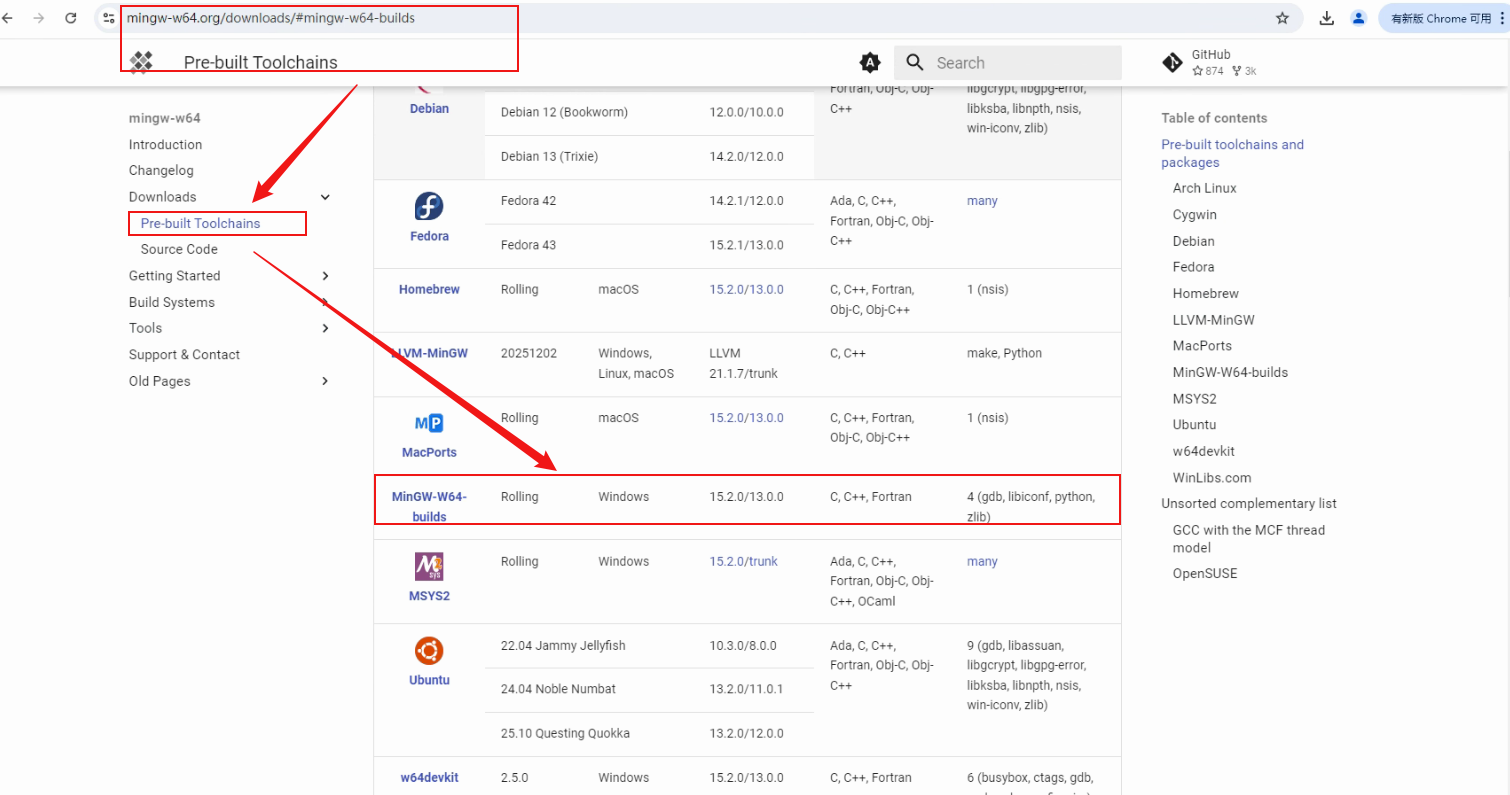The width and height of the screenshot is (1510, 795).
Task: Jump to MacPorts in table of contents
Action: 1202,346
